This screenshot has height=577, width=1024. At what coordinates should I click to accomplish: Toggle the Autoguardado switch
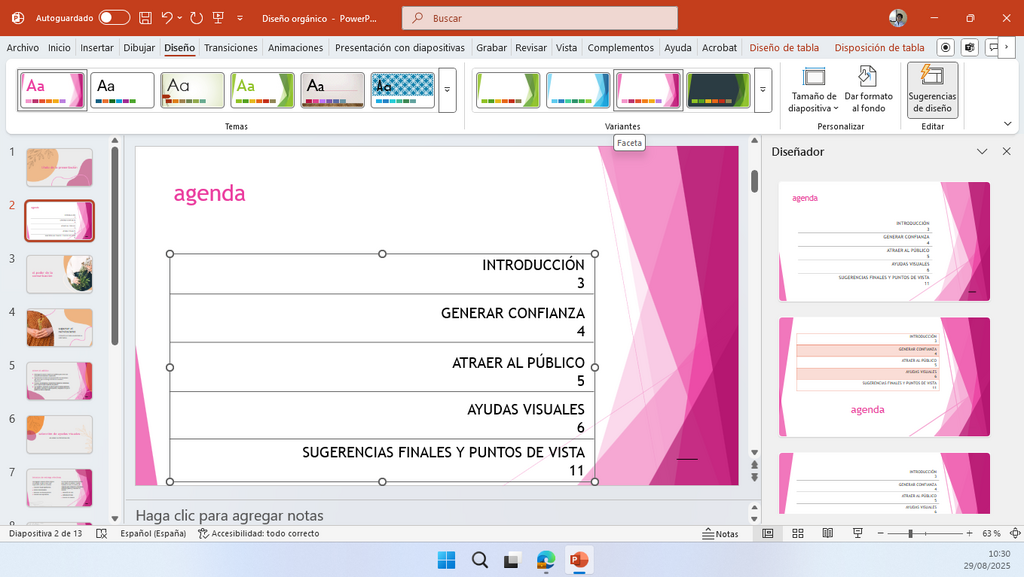tap(114, 18)
